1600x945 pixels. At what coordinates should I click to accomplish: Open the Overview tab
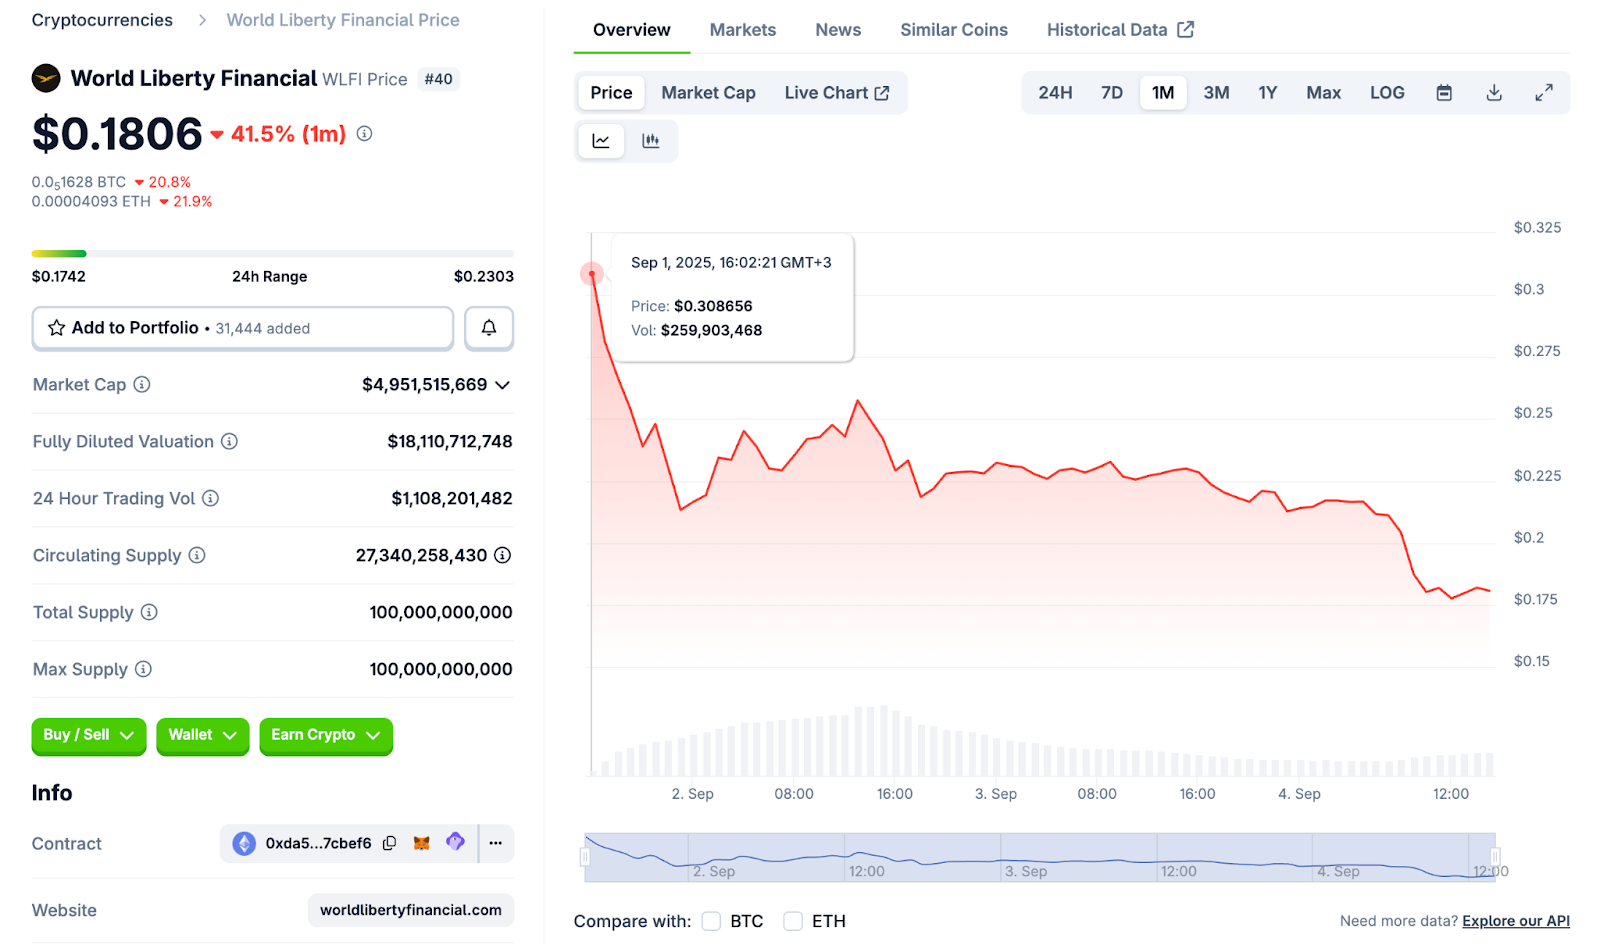(632, 30)
